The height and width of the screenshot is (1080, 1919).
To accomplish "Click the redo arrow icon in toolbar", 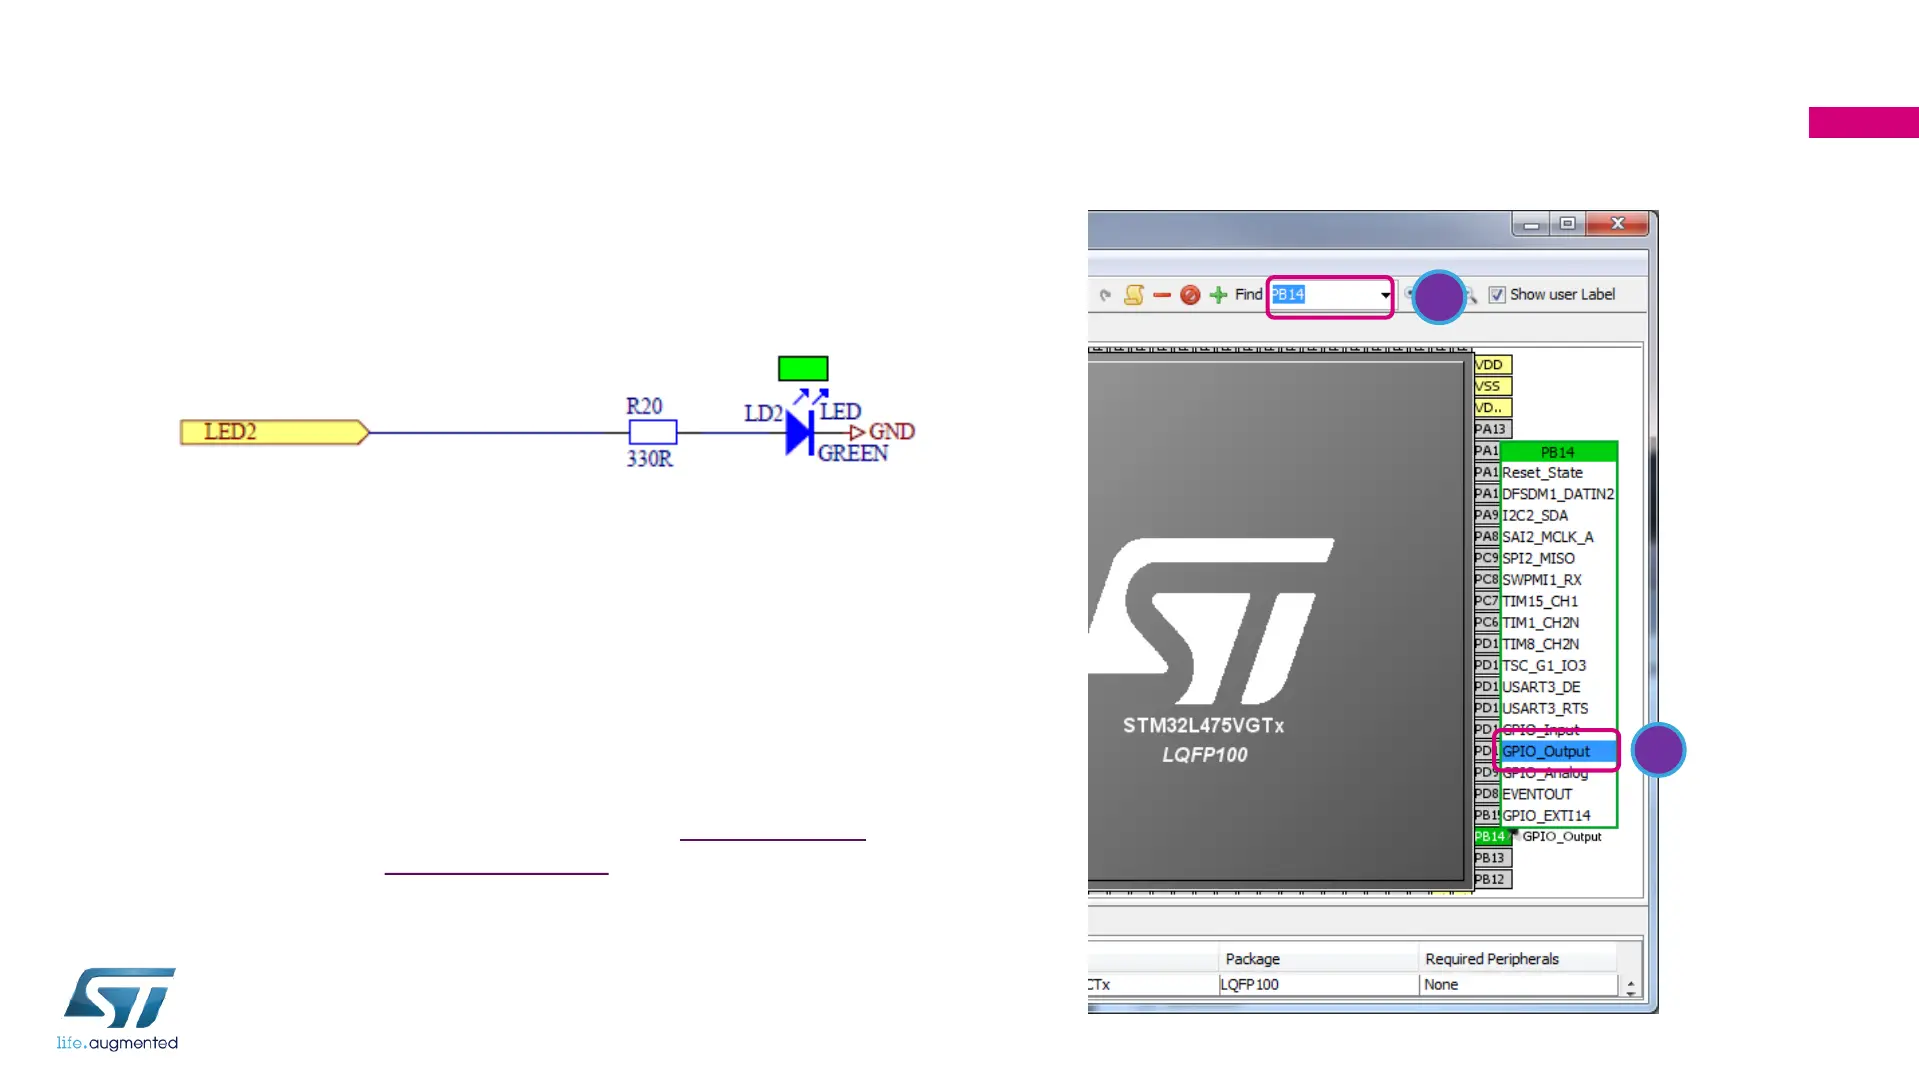I will click(1105, 295).
